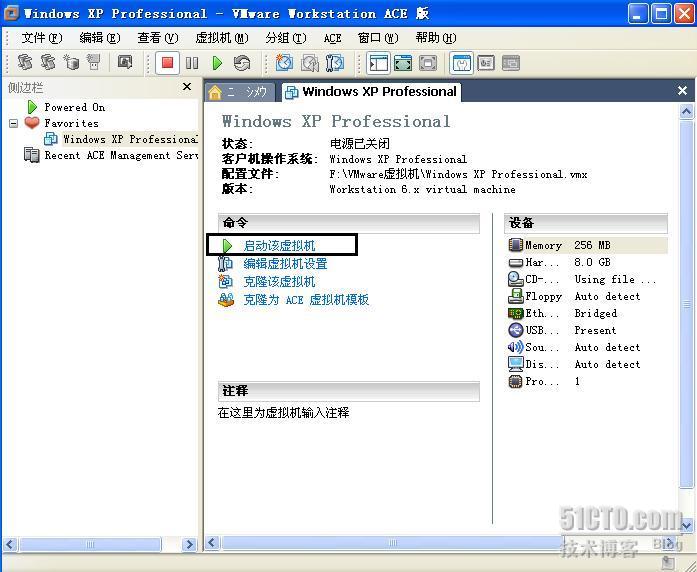Click the Bridged Ethernet value
697x572 pixels.
[x=596, y=313]
